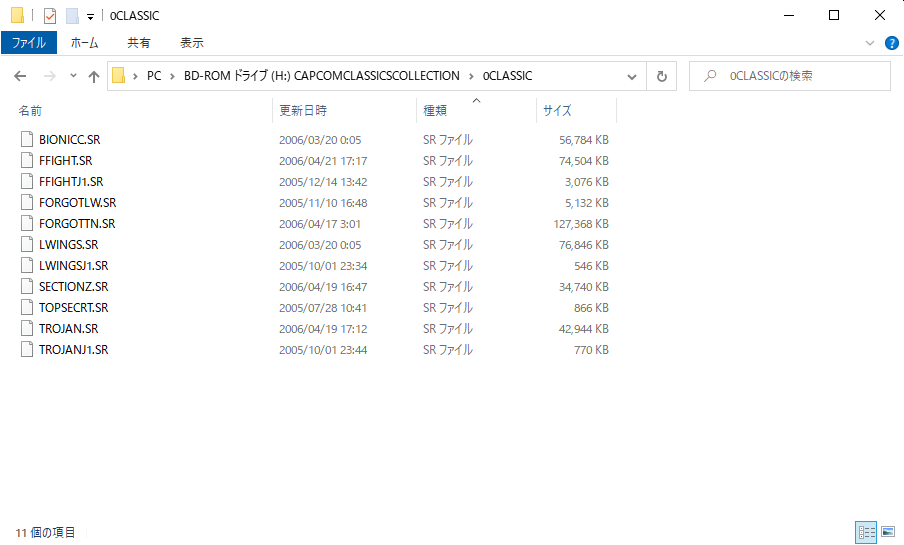Click the New Folder quick access icon

point(72,16)
